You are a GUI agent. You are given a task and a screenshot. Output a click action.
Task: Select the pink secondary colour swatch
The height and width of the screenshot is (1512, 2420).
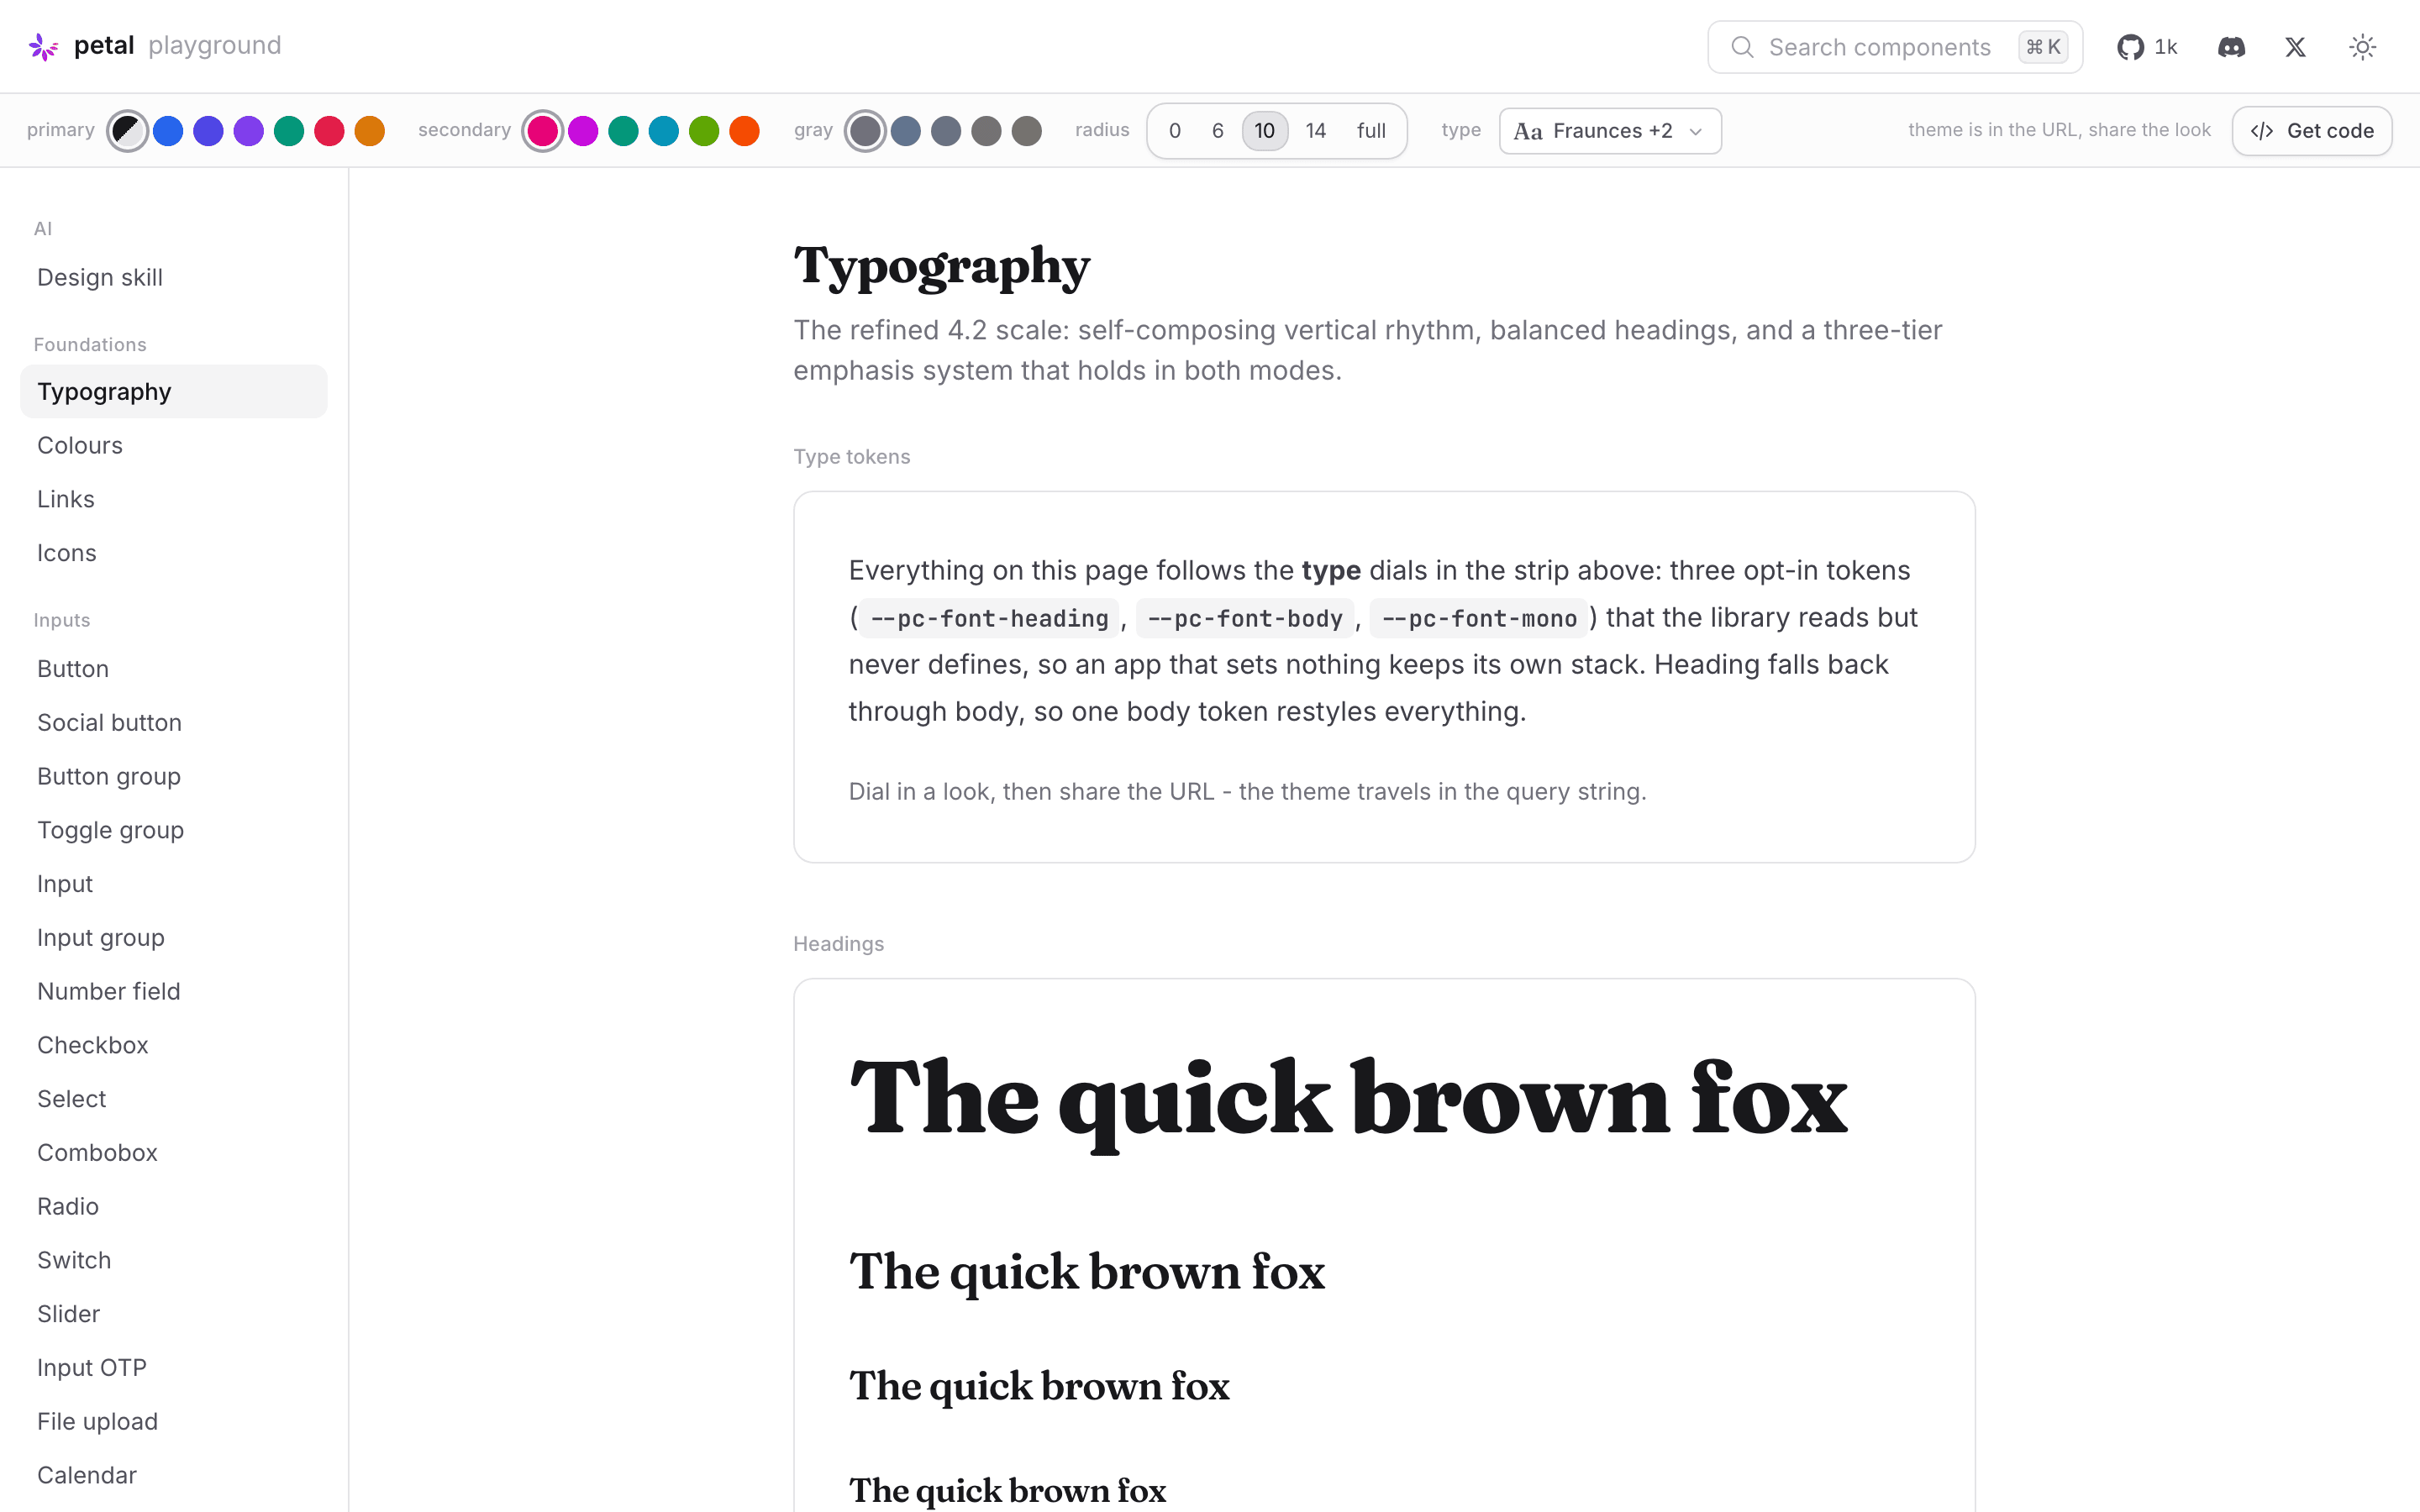point(542,131)
